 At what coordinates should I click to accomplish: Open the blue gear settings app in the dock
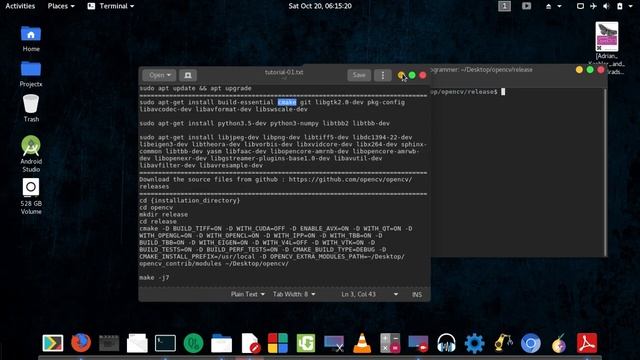pyautogui.click(x=474, y=343)
